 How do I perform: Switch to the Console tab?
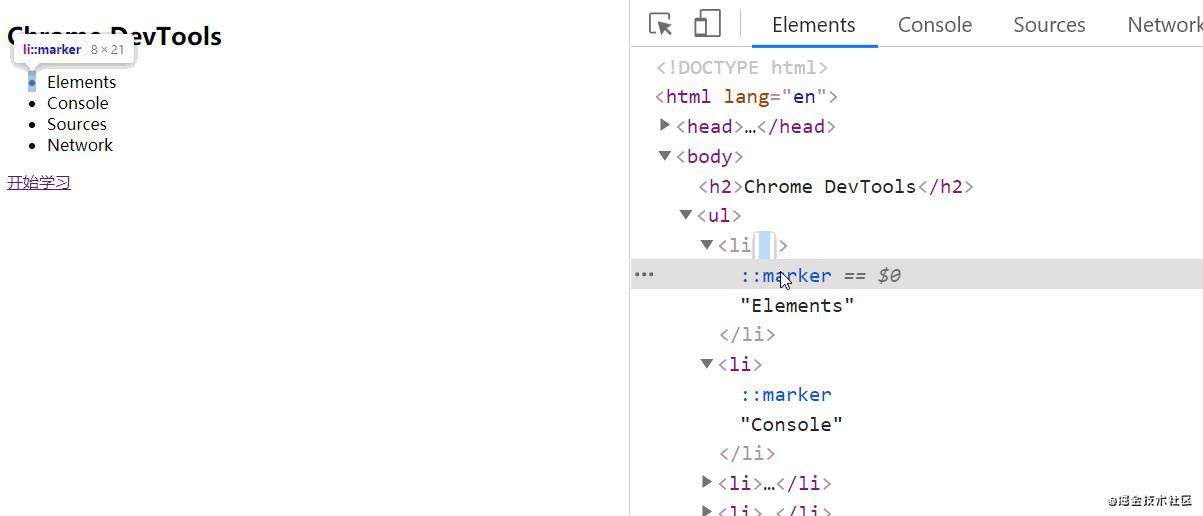[935, 25]
